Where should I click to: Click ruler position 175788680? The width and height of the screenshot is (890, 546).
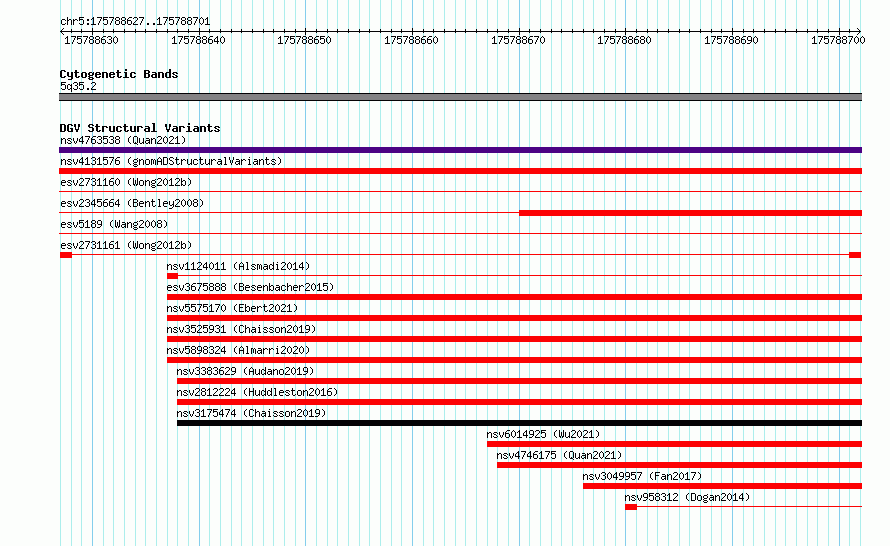click(624, 40)
